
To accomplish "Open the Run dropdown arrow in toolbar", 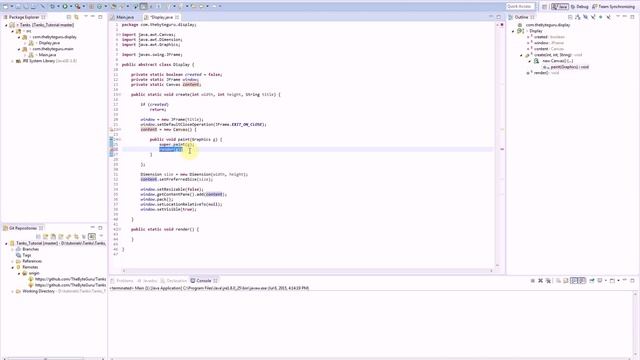I will (71, 6).
